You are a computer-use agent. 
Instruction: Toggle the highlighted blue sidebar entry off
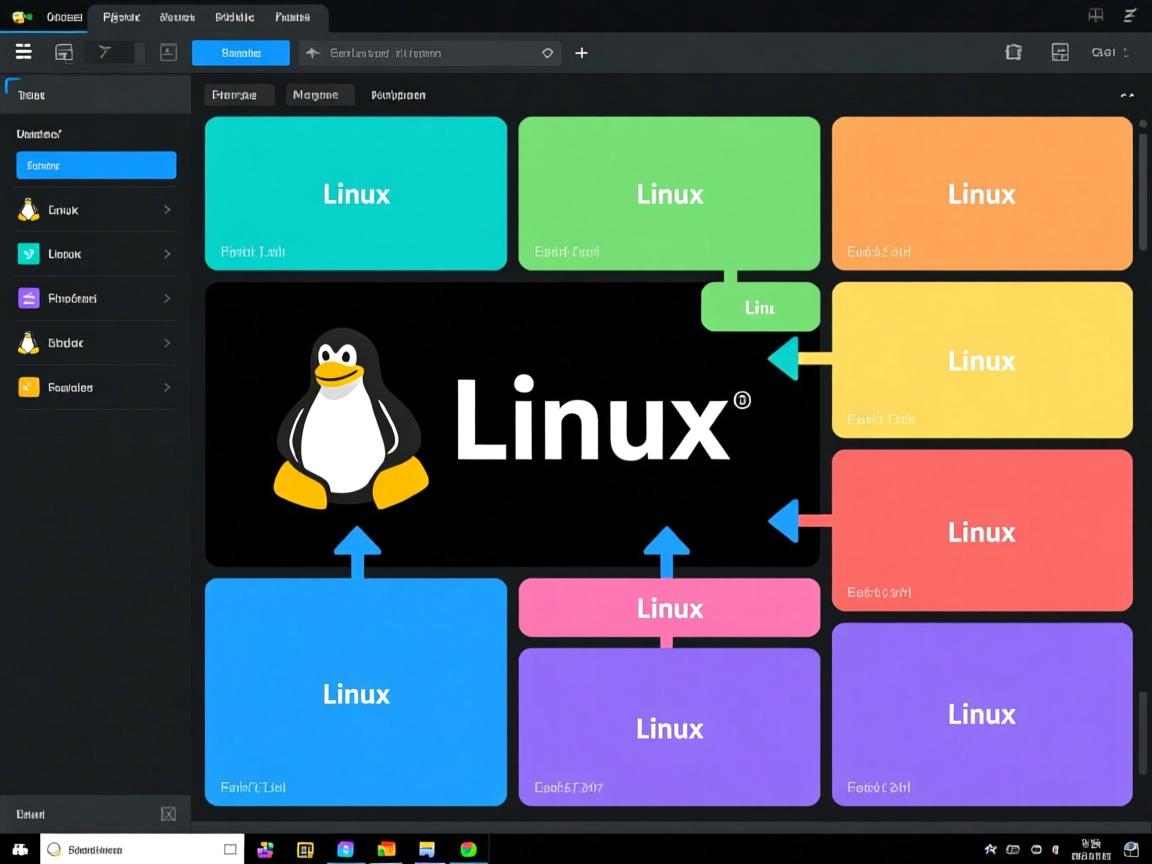click(95, 165)
